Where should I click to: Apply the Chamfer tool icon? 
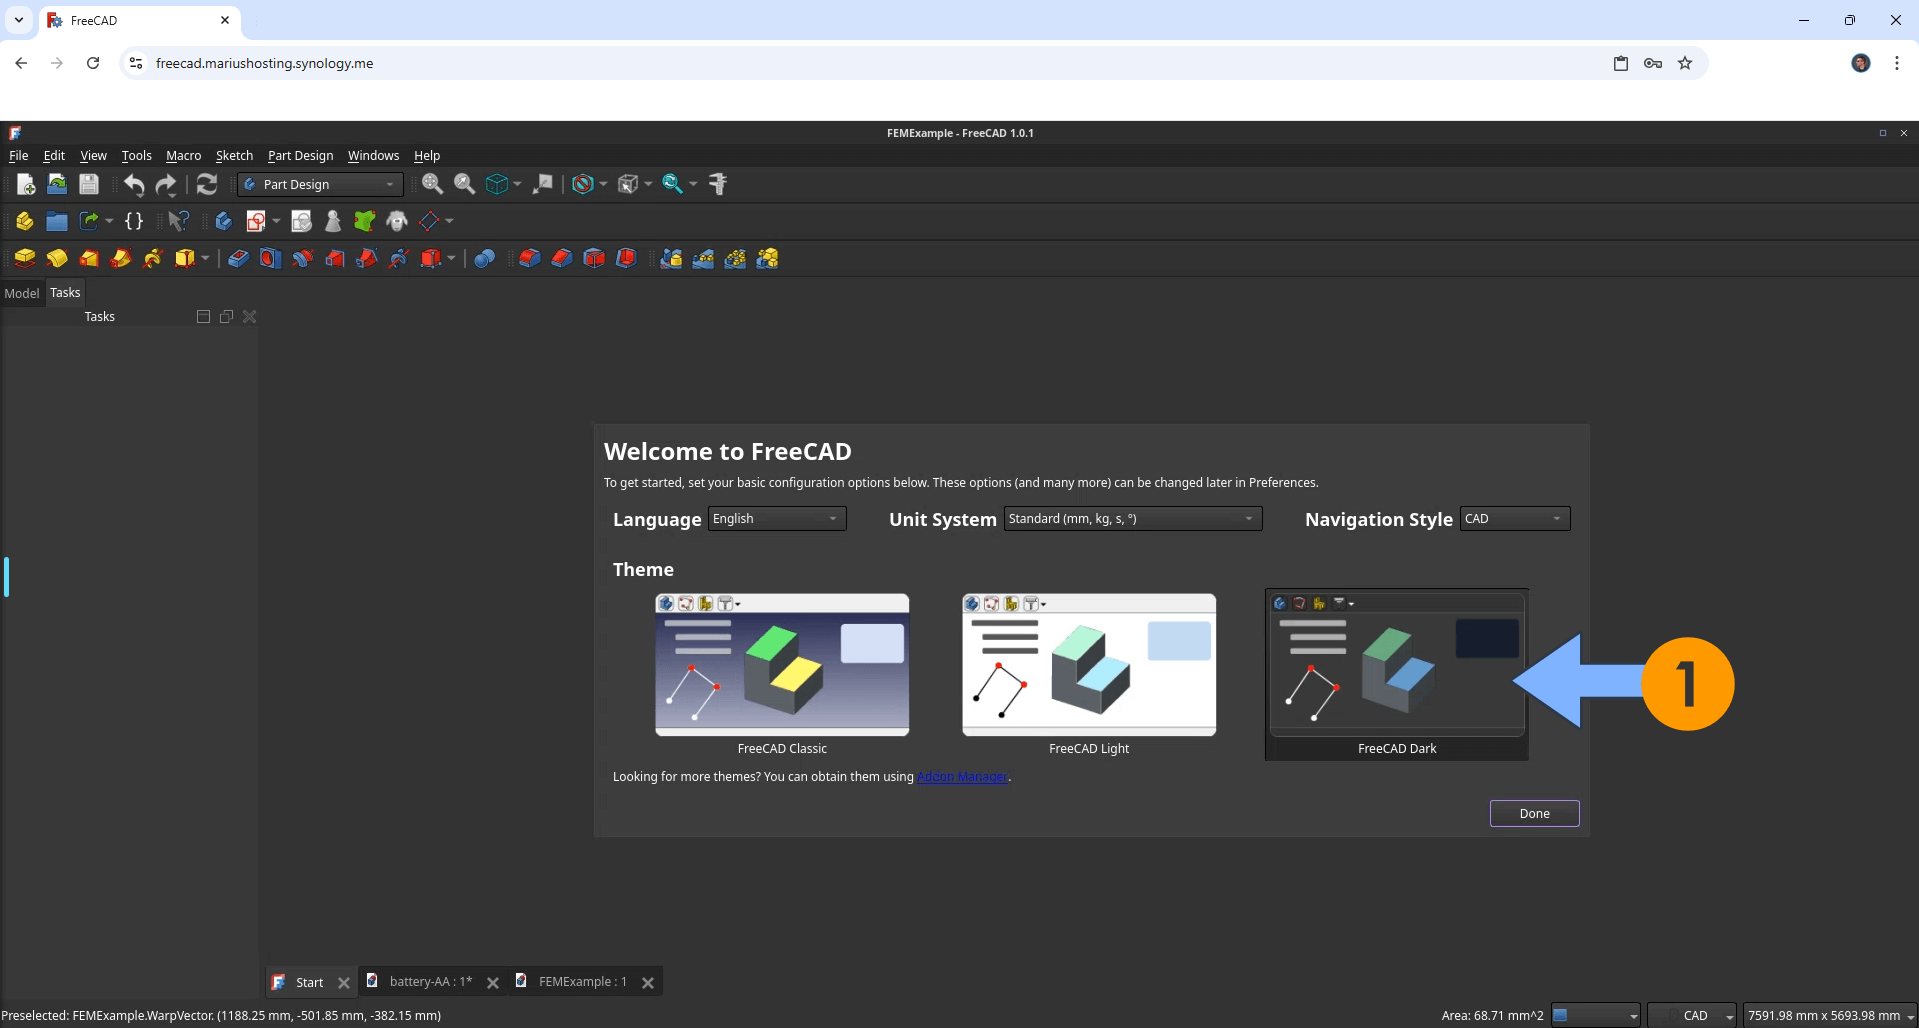click(x=562, y=259)
